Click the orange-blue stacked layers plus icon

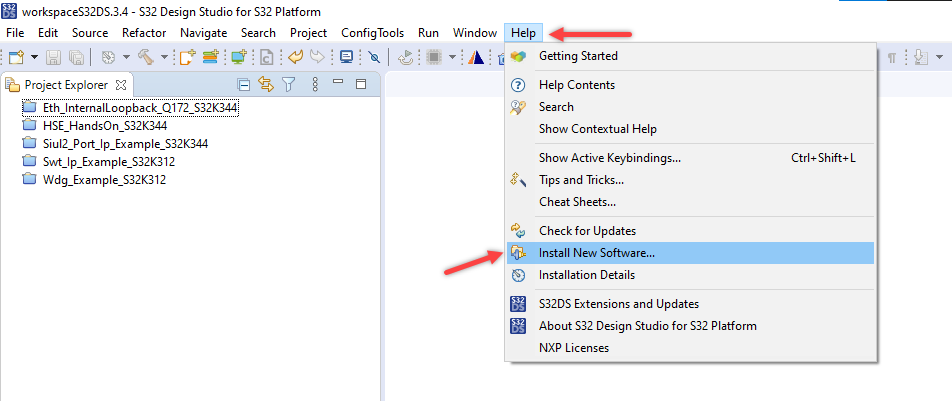(x=211, y=57)
